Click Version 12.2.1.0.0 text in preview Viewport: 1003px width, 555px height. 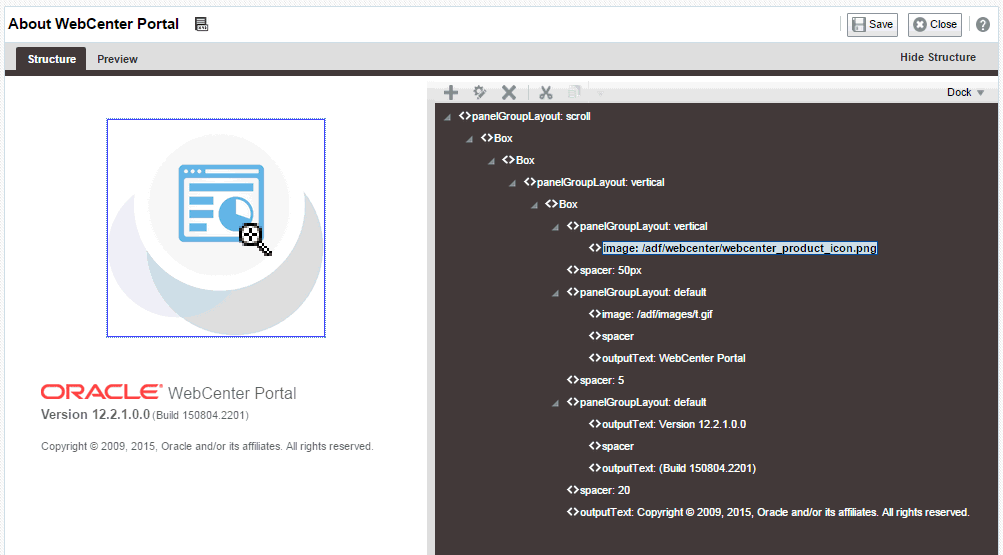(95, 414)
